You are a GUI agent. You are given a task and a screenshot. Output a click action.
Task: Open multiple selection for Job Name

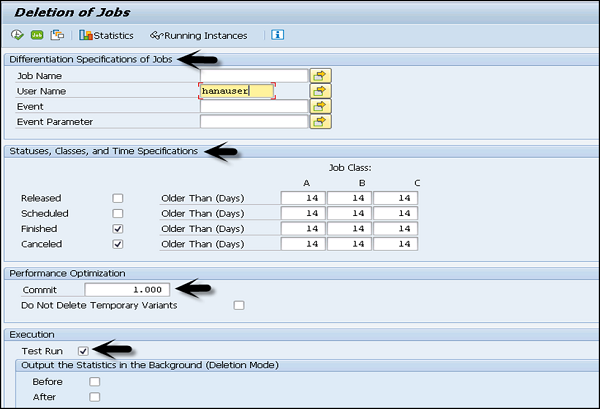click(x=320, y=76)
